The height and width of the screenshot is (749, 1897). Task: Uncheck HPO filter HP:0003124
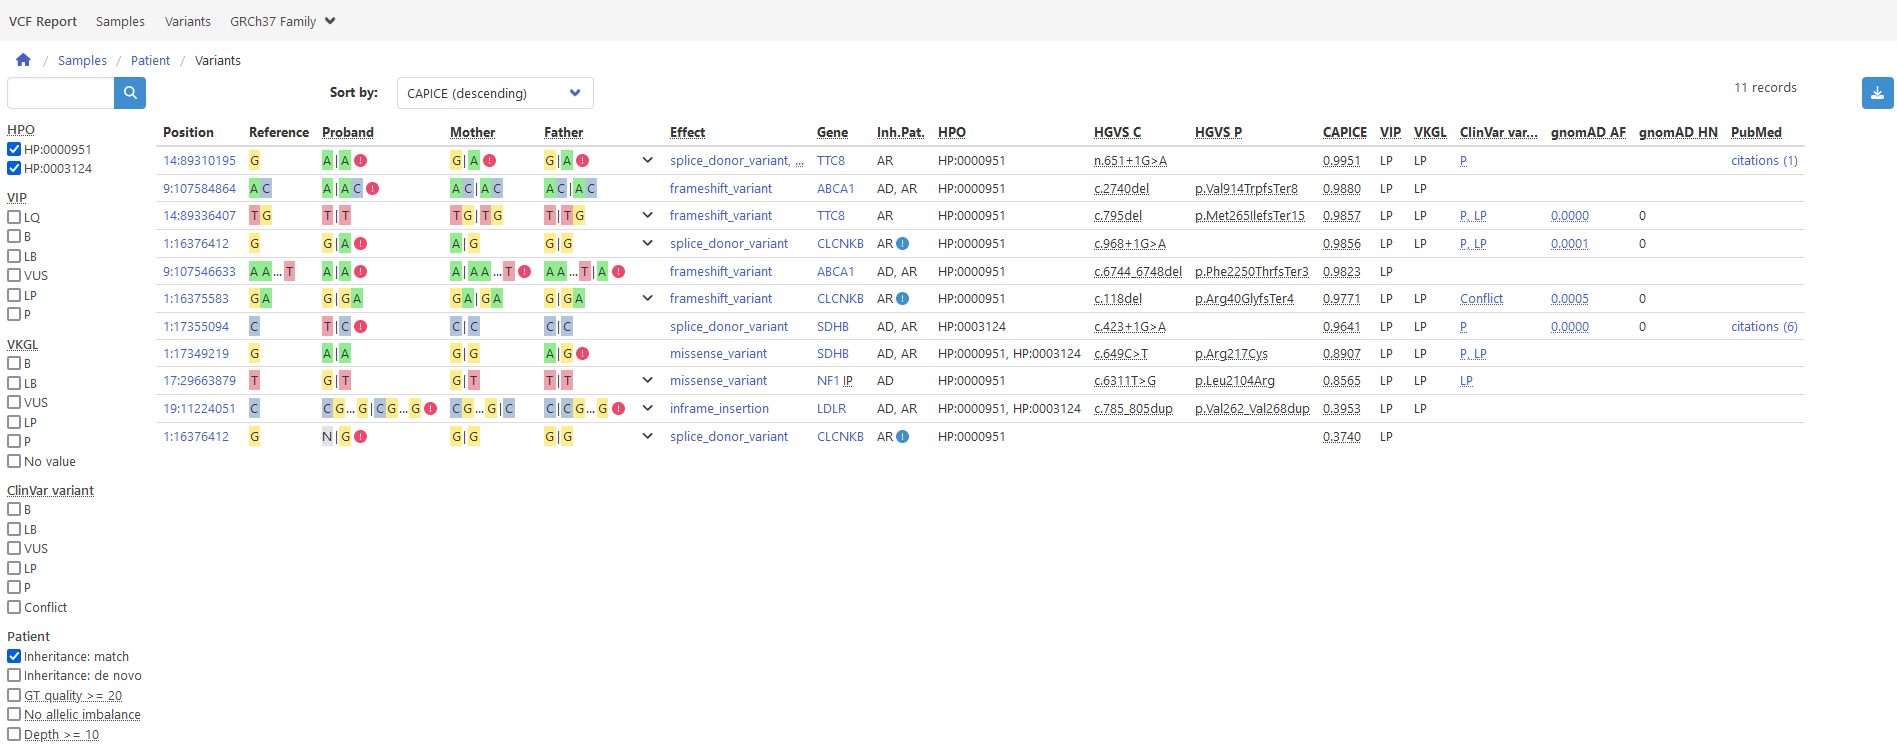(x=14, y=168)
